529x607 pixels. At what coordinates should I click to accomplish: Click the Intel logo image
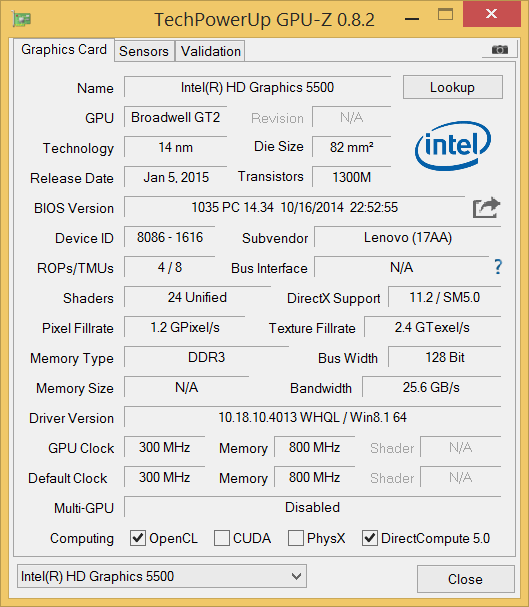point(453,146)
